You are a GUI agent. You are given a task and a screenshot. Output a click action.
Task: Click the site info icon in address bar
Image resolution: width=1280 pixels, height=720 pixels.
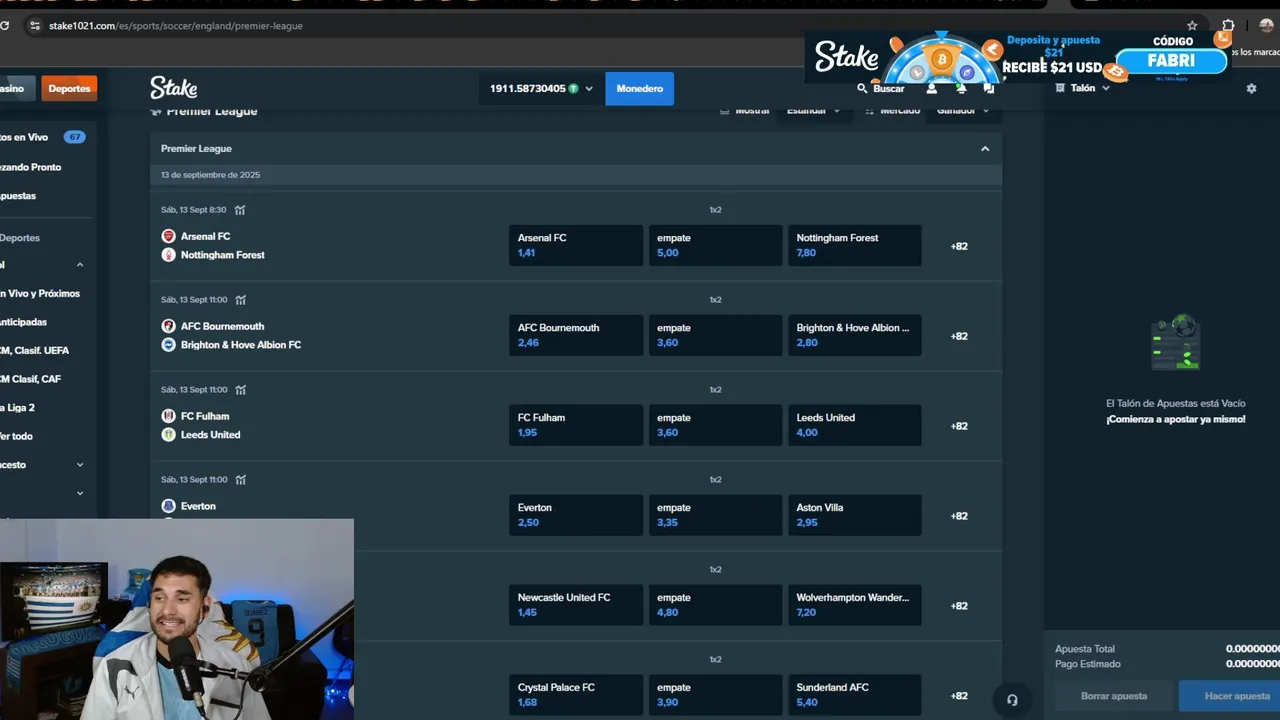[x=35, y=26]
